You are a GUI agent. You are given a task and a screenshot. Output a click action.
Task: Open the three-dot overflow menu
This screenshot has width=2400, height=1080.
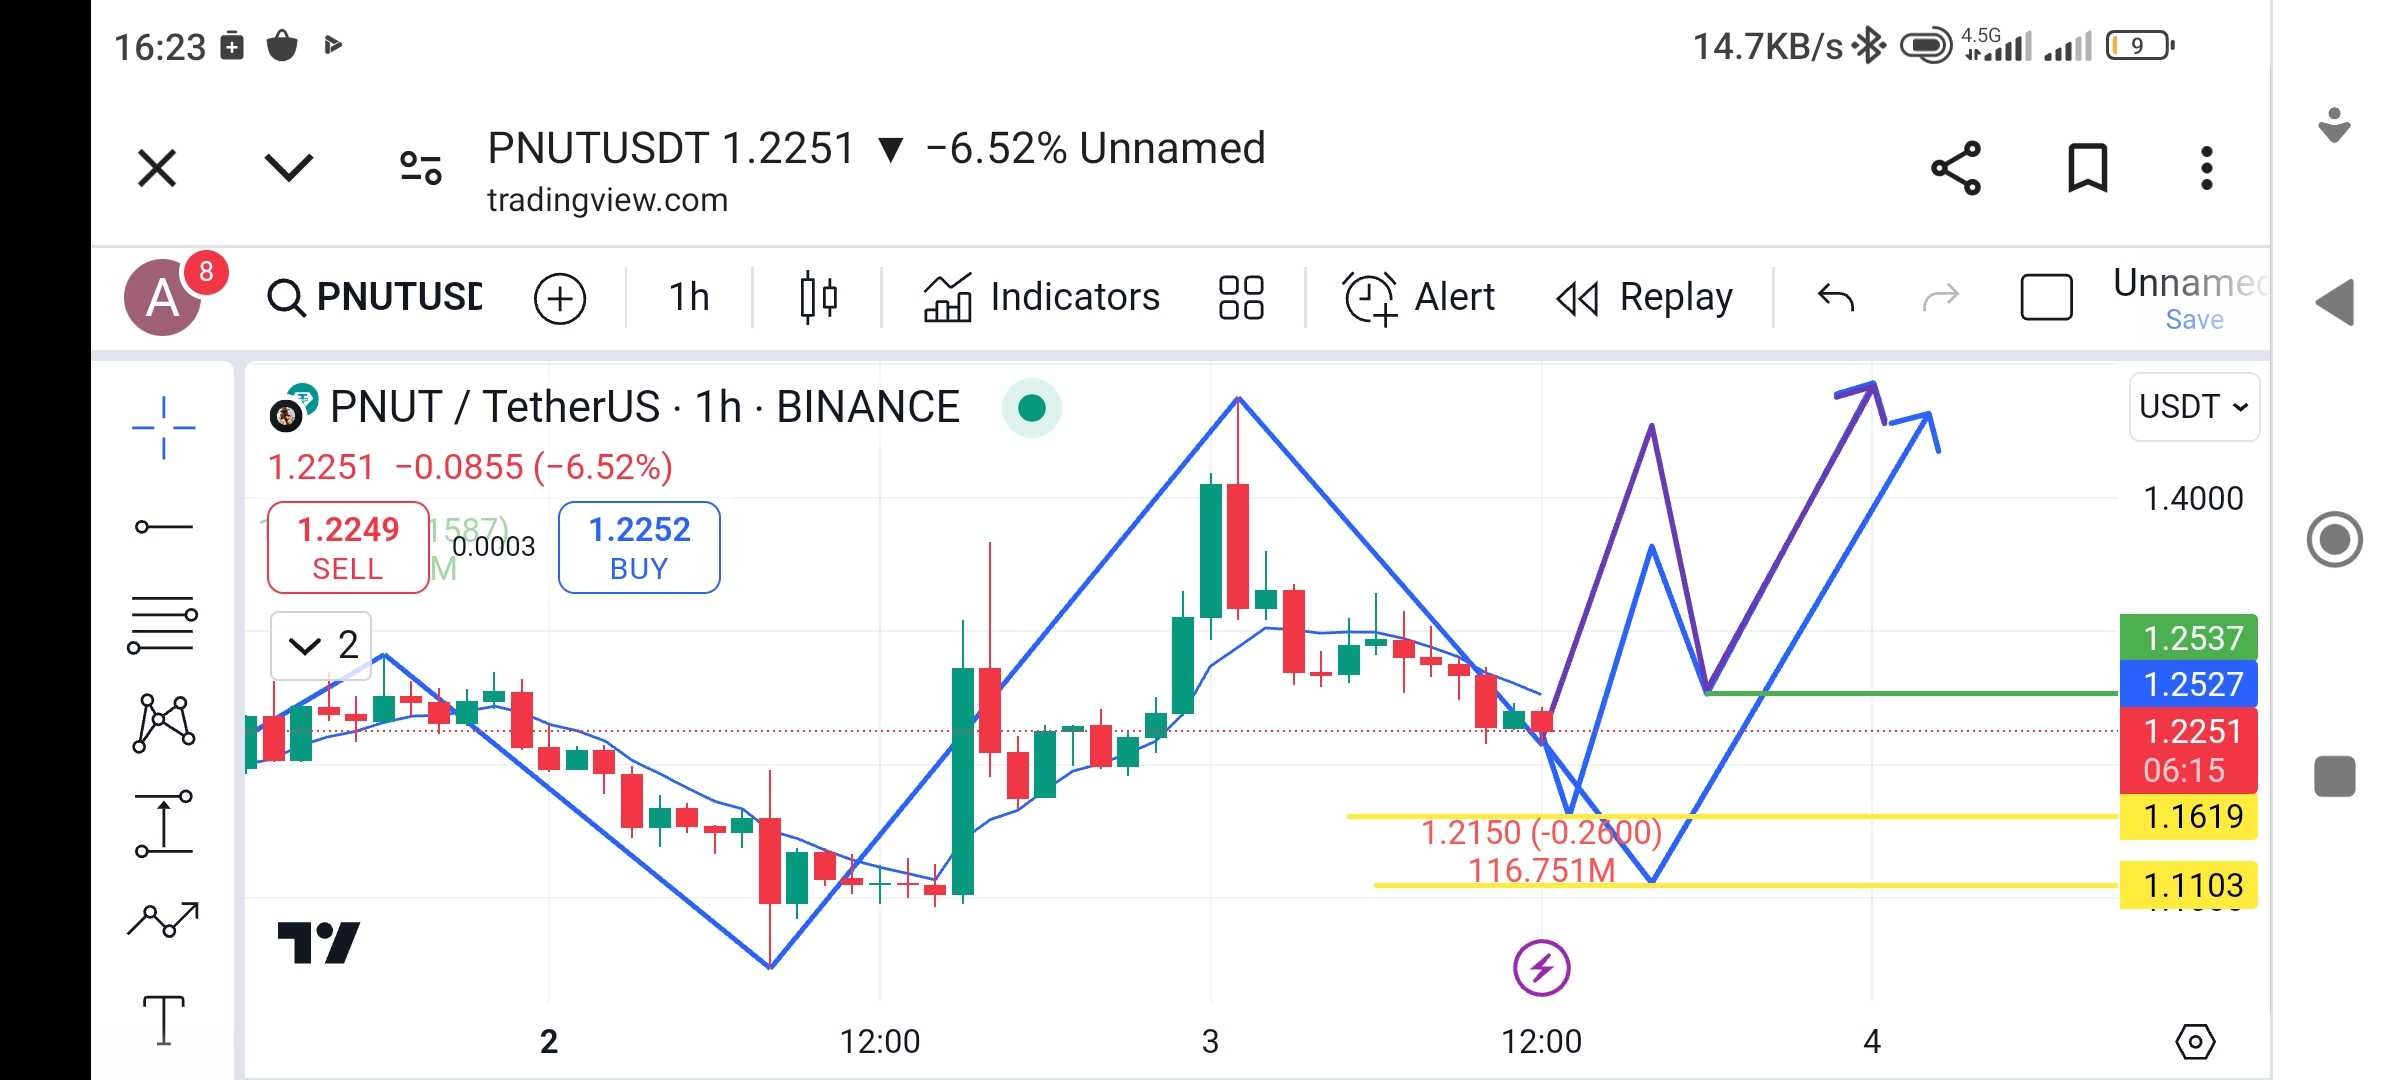point(2207,168)
